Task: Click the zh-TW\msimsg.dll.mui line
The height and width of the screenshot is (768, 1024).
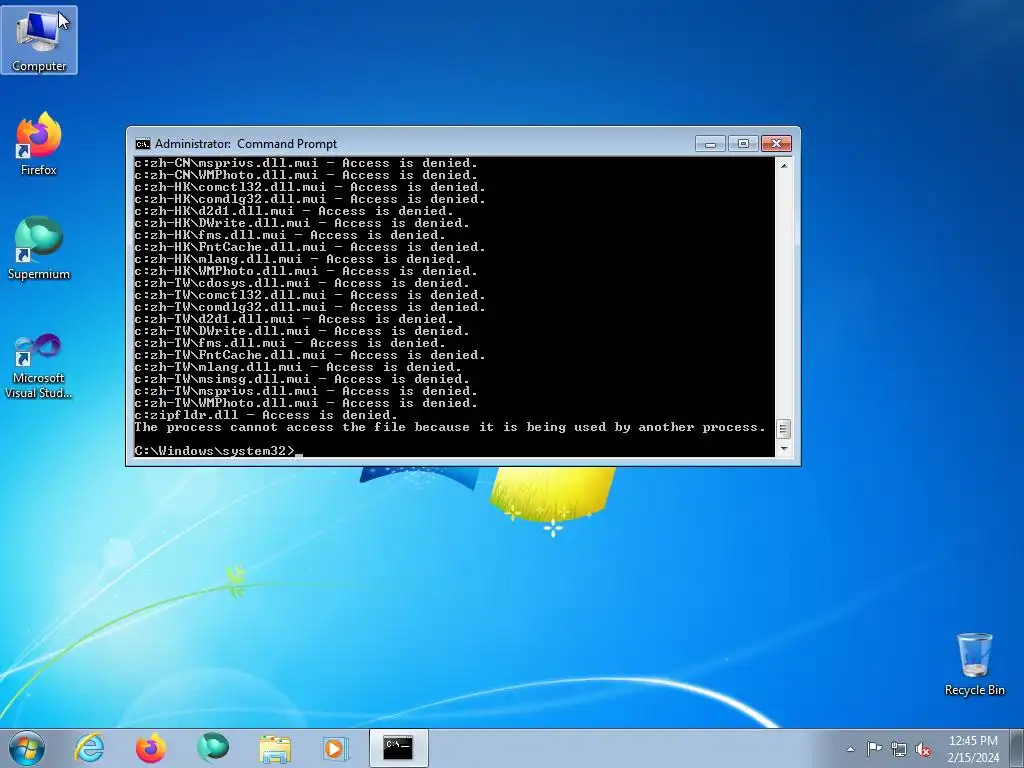Action: click(302, 379)
